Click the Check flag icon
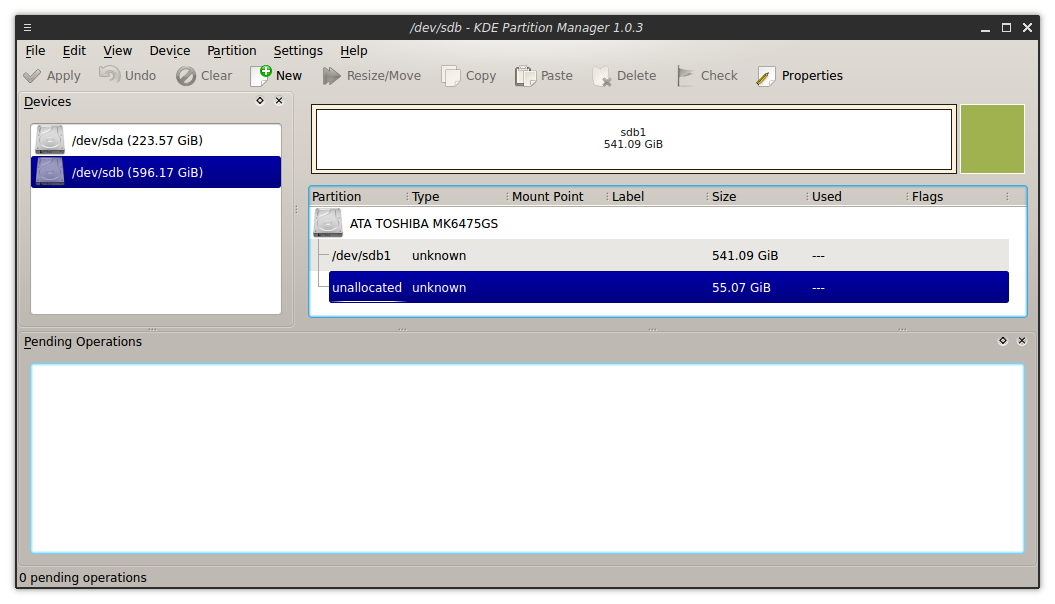 pyautogui.click(x=685, y=76)
